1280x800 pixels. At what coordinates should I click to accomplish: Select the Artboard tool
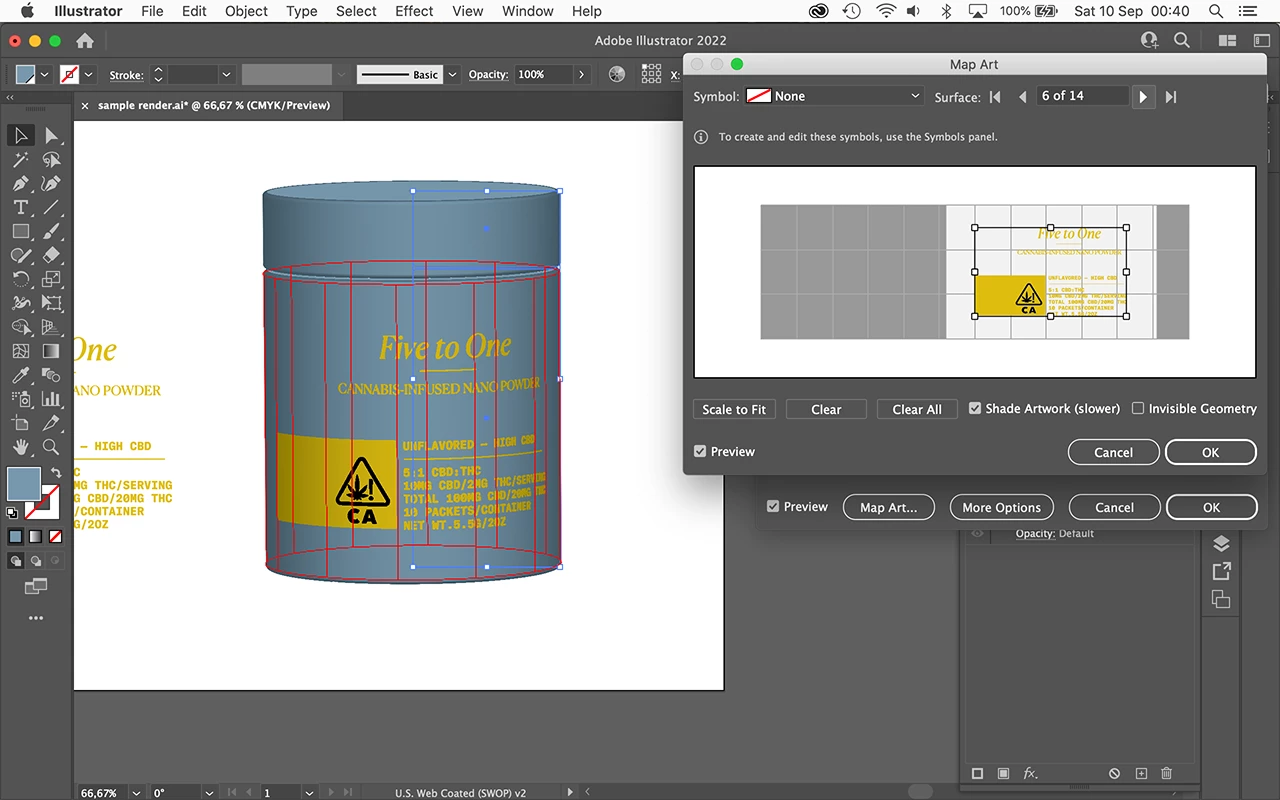tap(20, 423)
